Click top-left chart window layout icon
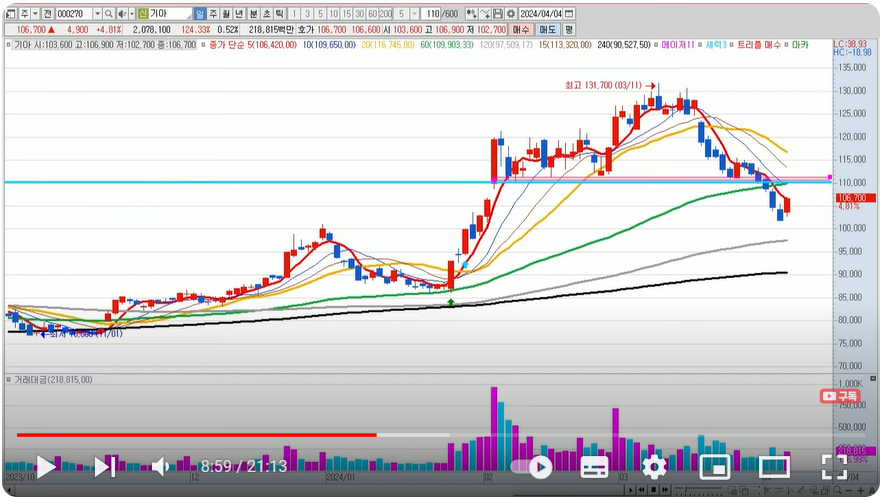882x500 pixels. (x=11, y=13)
